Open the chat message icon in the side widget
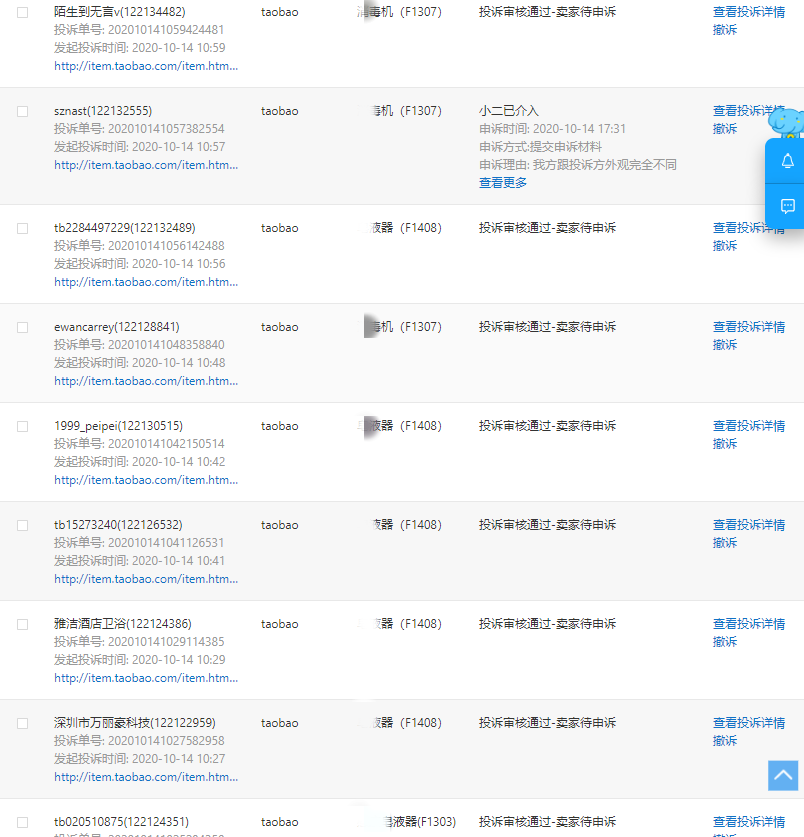This screenshot has height=837, width=804. pyautogui.click(x=787, y=206)
